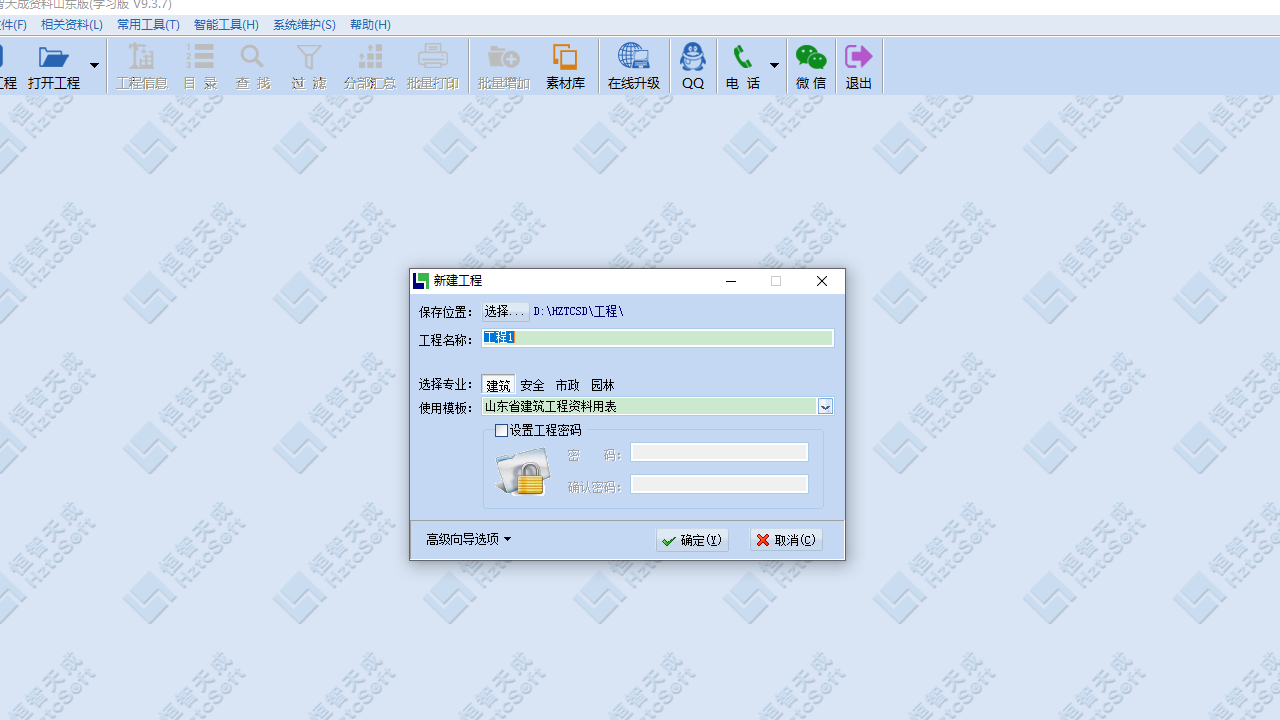
Task: Select the 安全 specialty option
Action: point(532,385)
